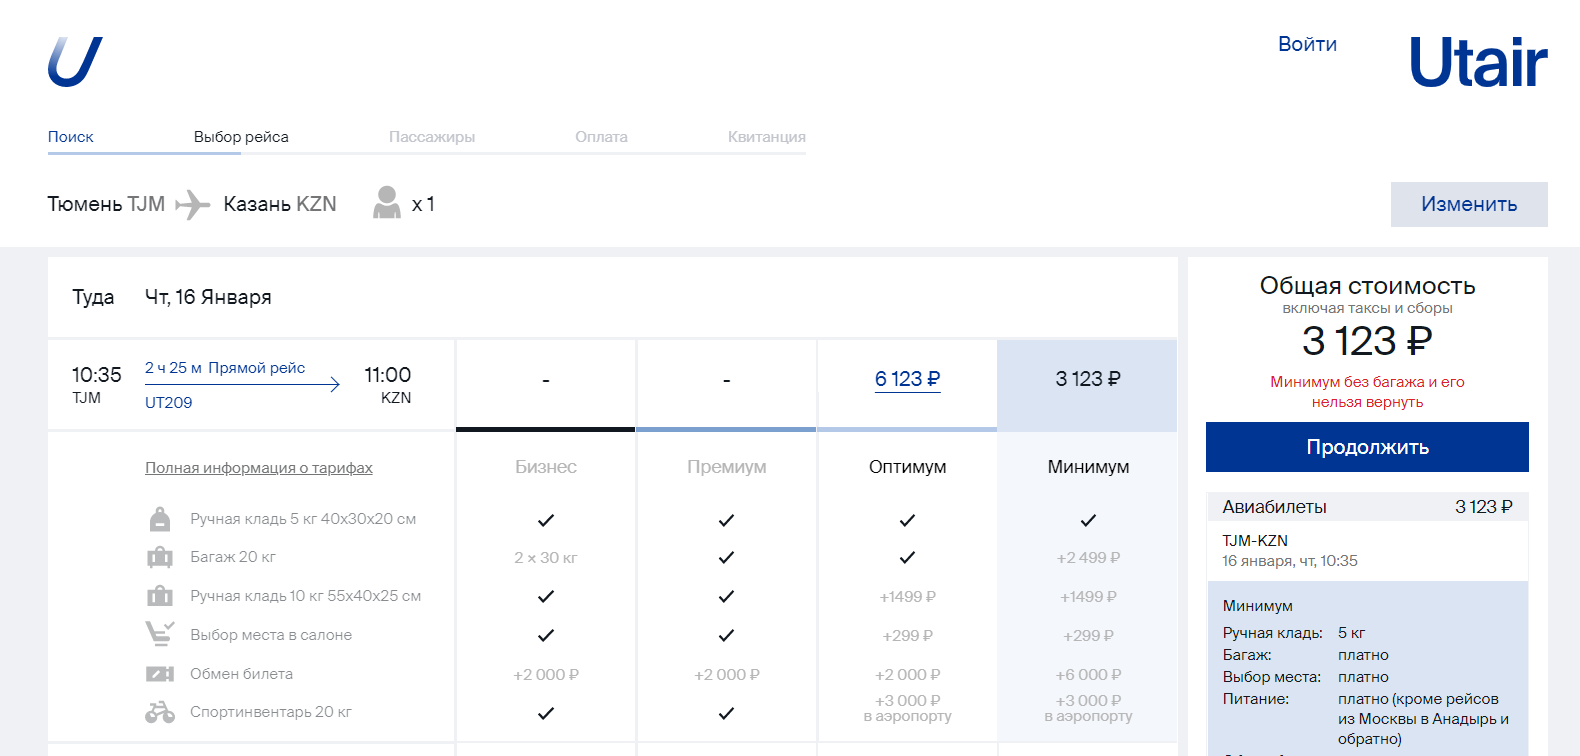Click the passenger silhouette icon
This screenshot has width=1580, height=756.
point(387,203)
